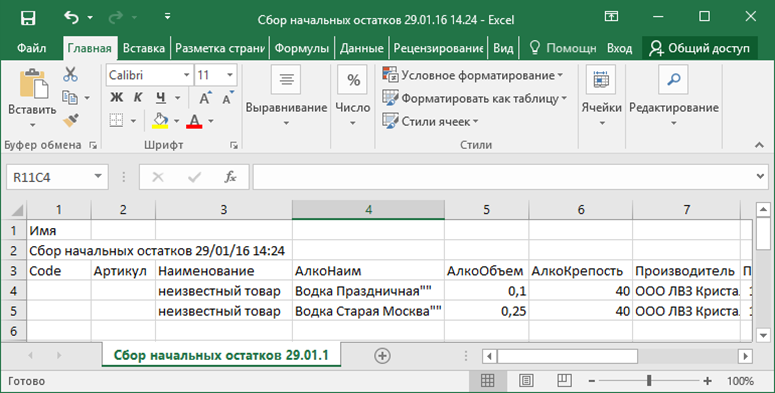The height and width of the screenshot is (393, 775).
Task: Open Форматировать как таблицу menu
Action: click(x=474, y=98)
